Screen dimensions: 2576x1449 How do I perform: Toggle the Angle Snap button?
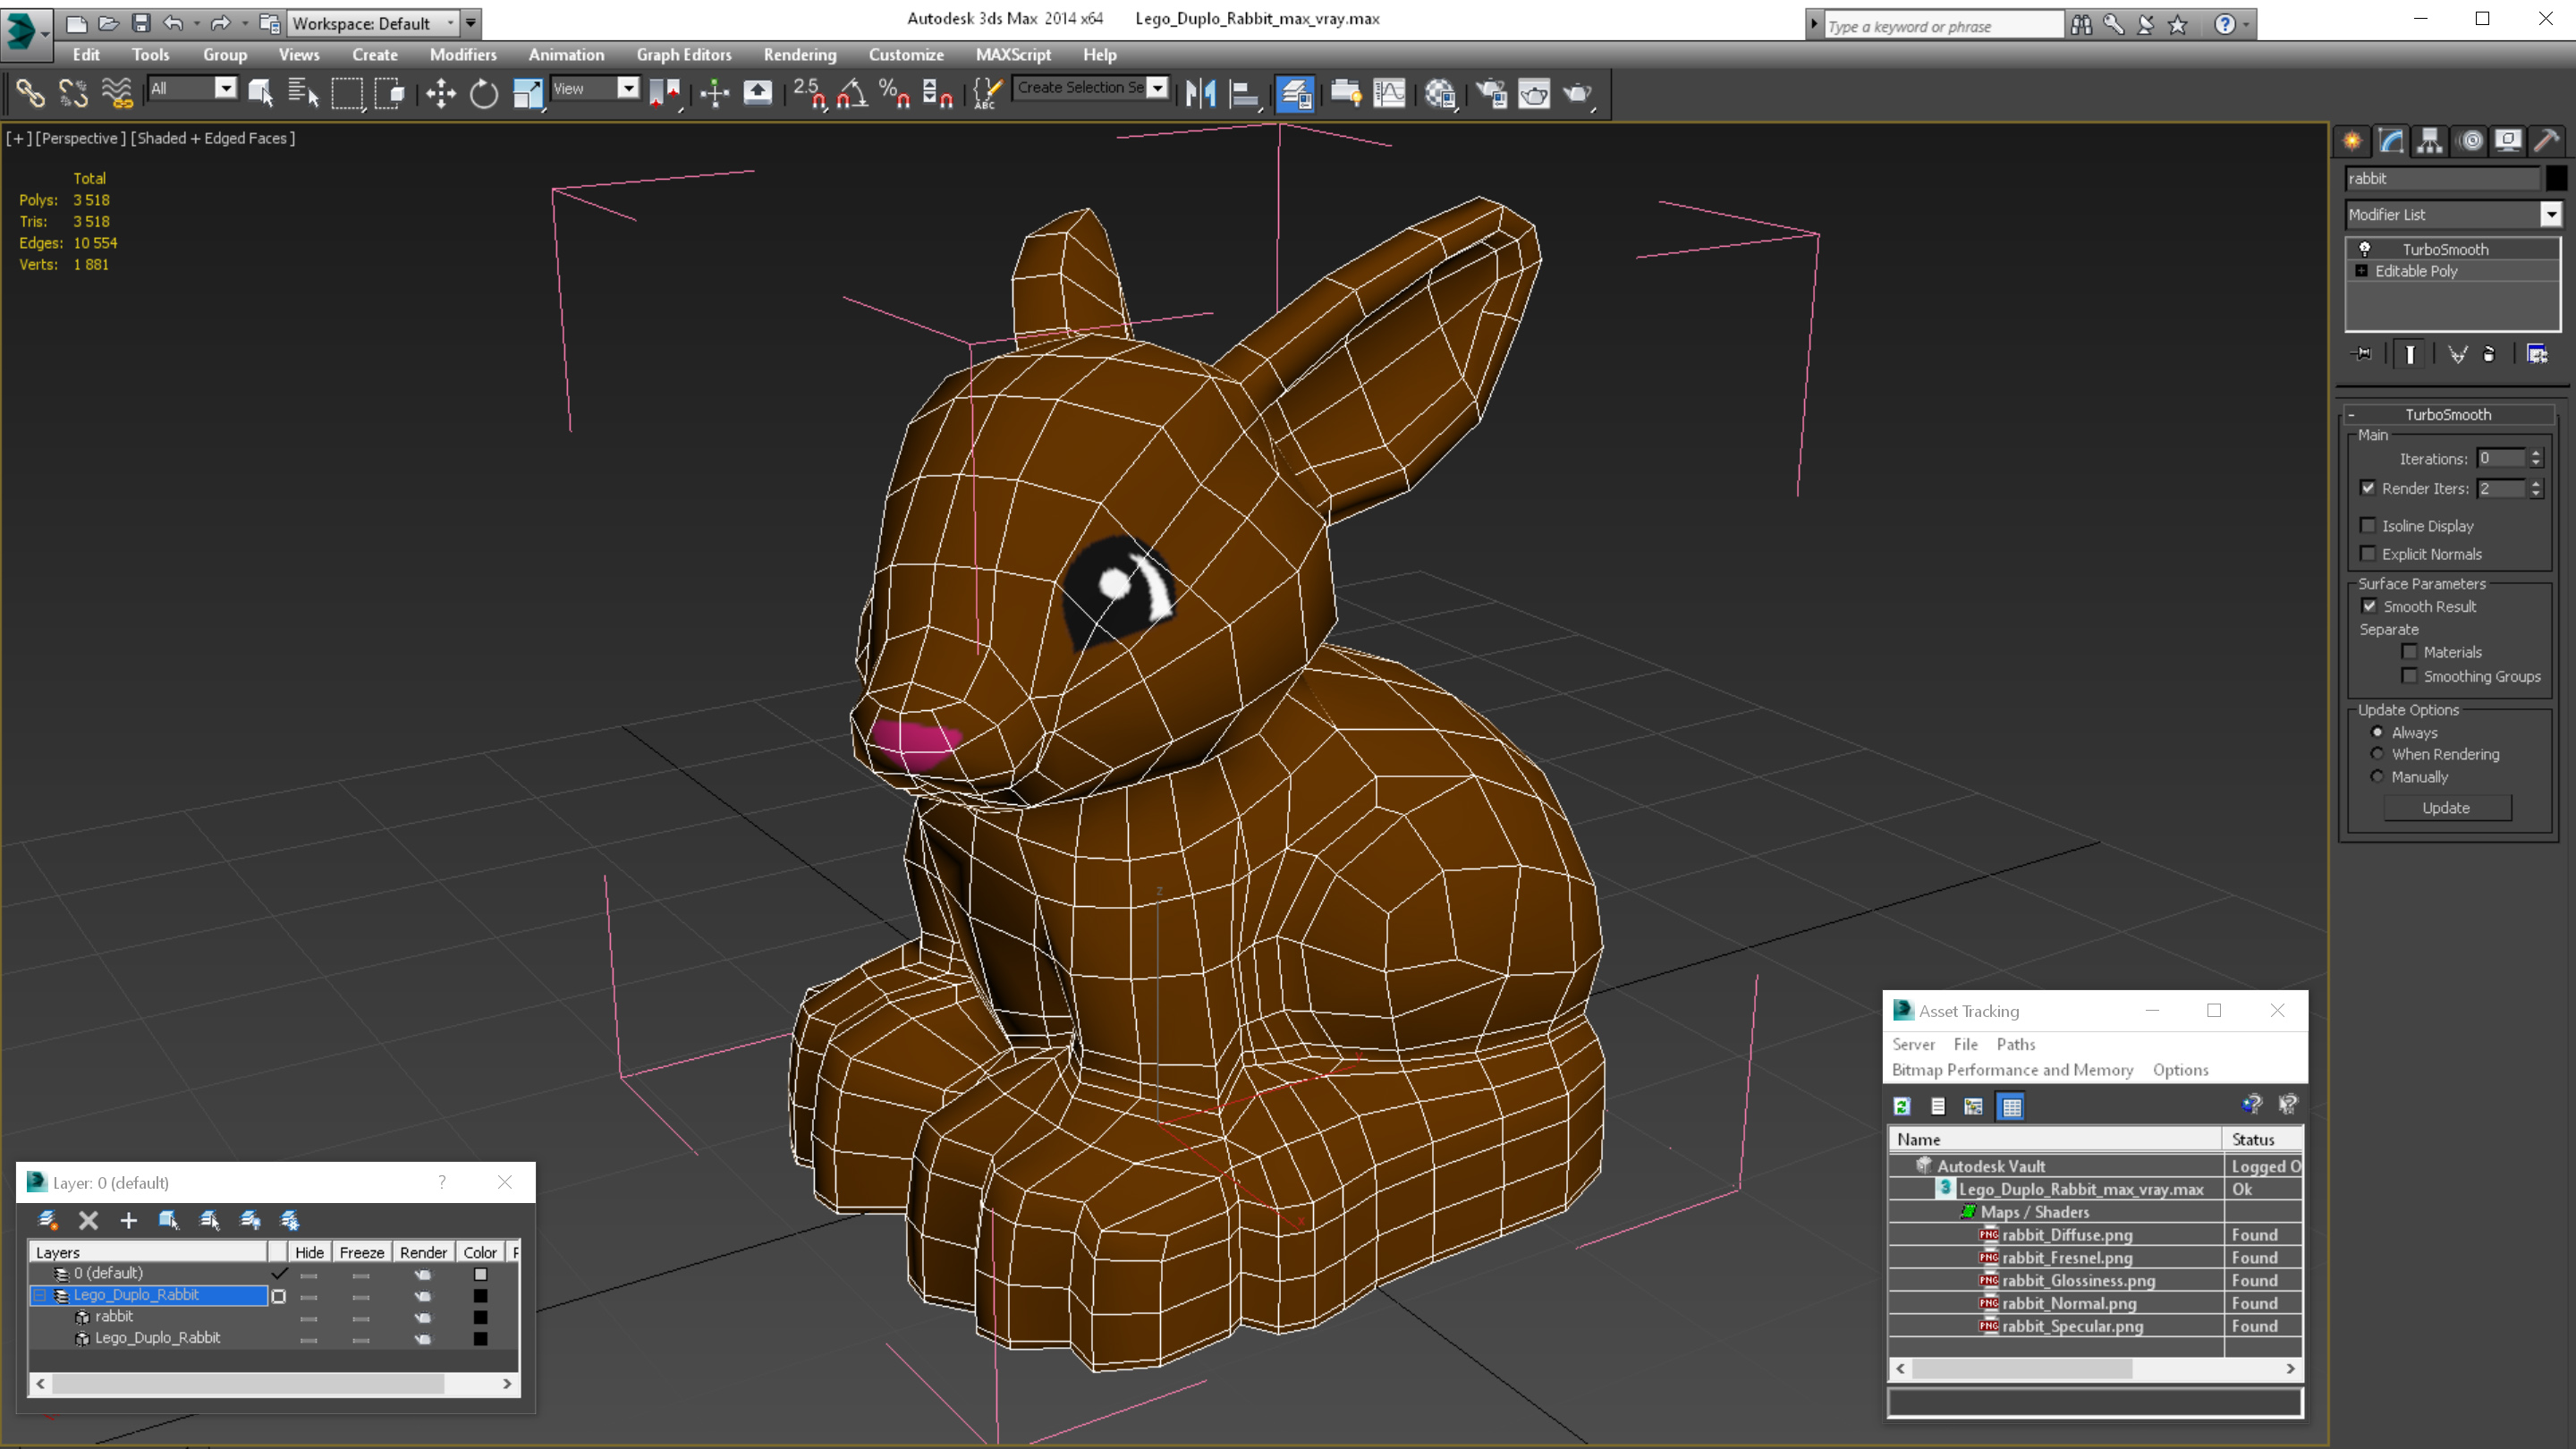pyautogui.click(x=852, y=93)
